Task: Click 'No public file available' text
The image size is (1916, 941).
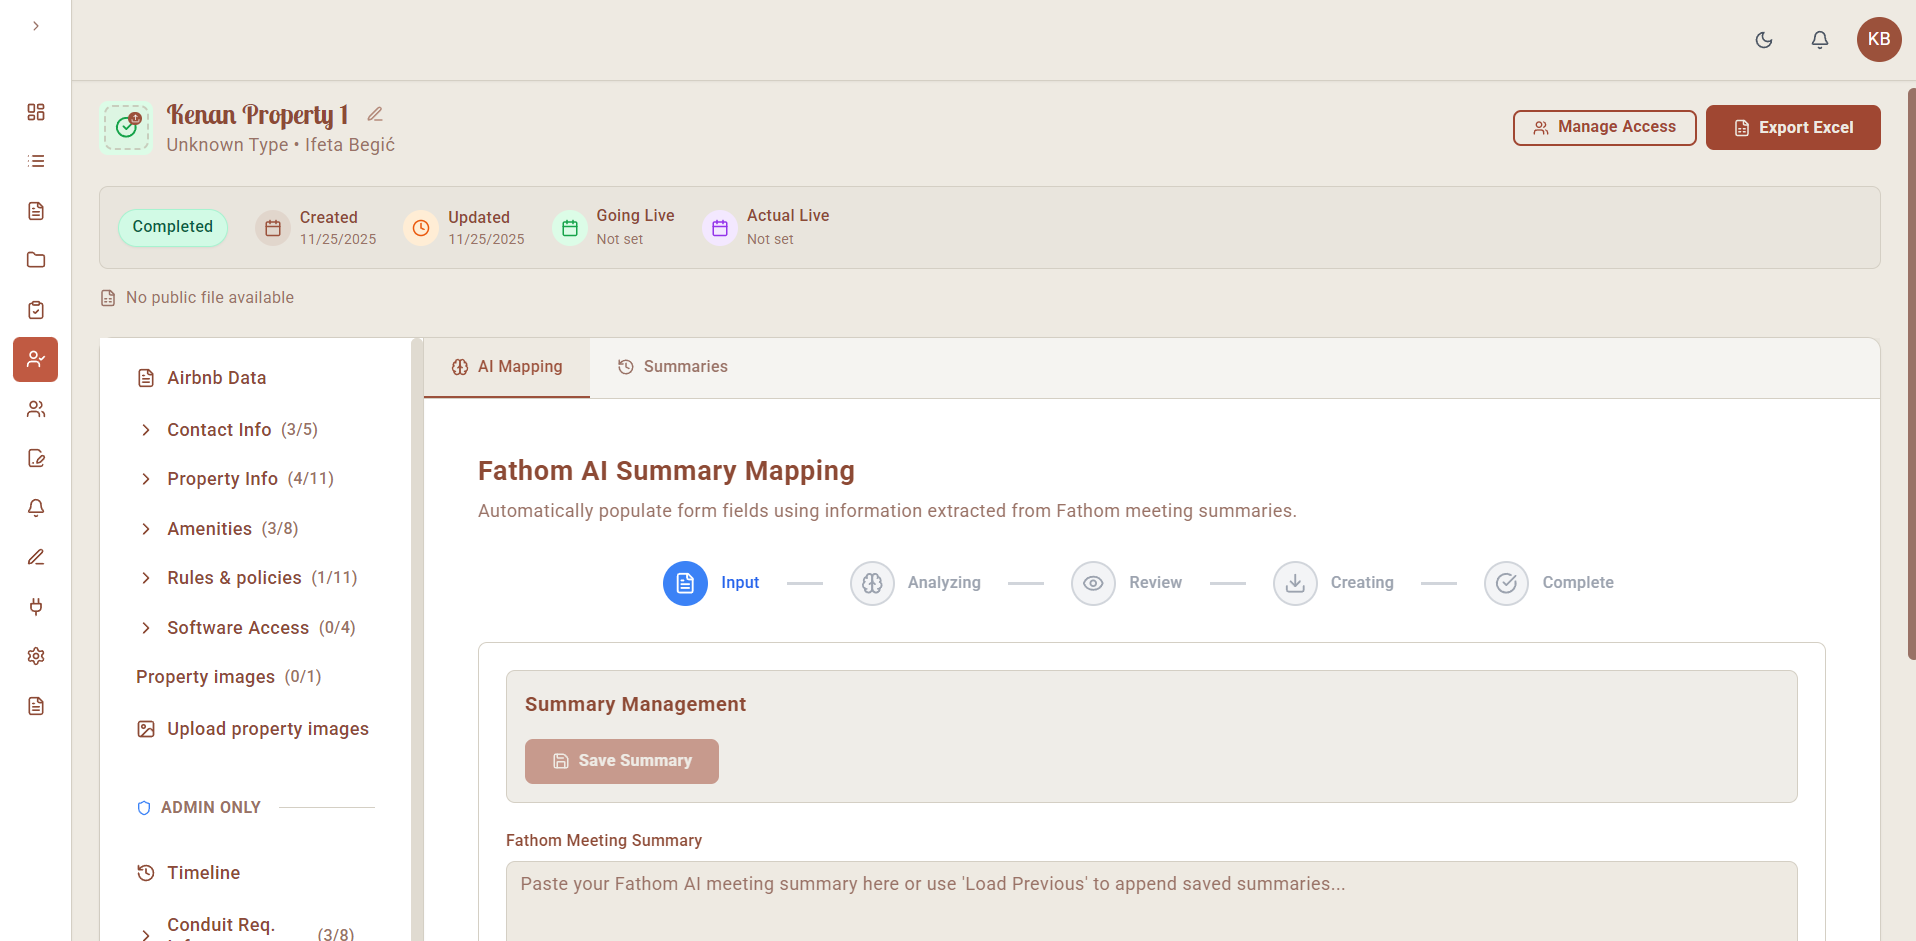Action: click(x=210, y=298)
